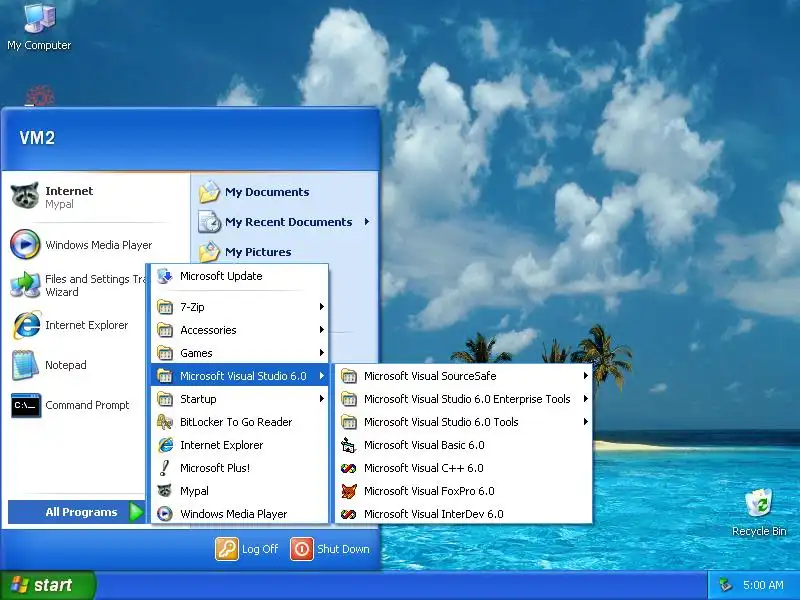This screenshot has height=600, width=800.
Task: Launch Microsoft Visual Basic 6.0 label
Action: click(424, 445)
